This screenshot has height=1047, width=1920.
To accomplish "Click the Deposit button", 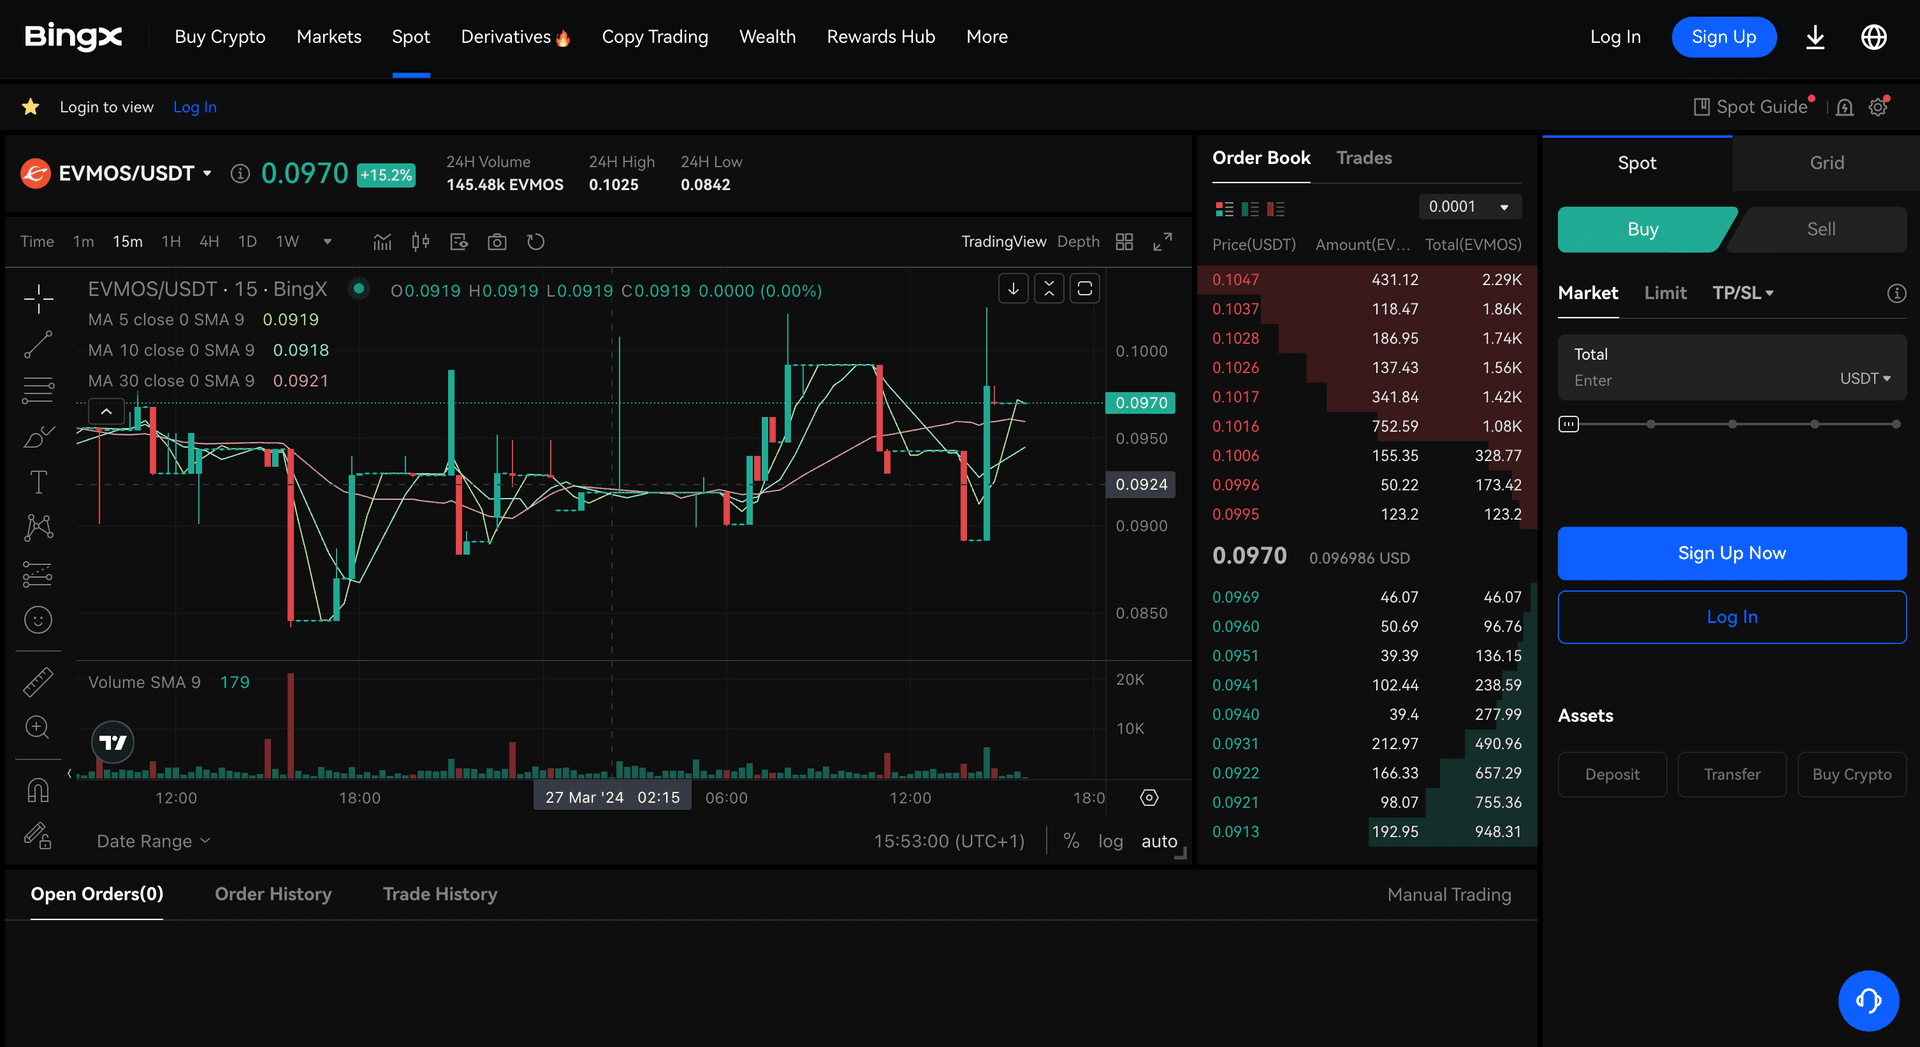I will tap(1612, 775).
